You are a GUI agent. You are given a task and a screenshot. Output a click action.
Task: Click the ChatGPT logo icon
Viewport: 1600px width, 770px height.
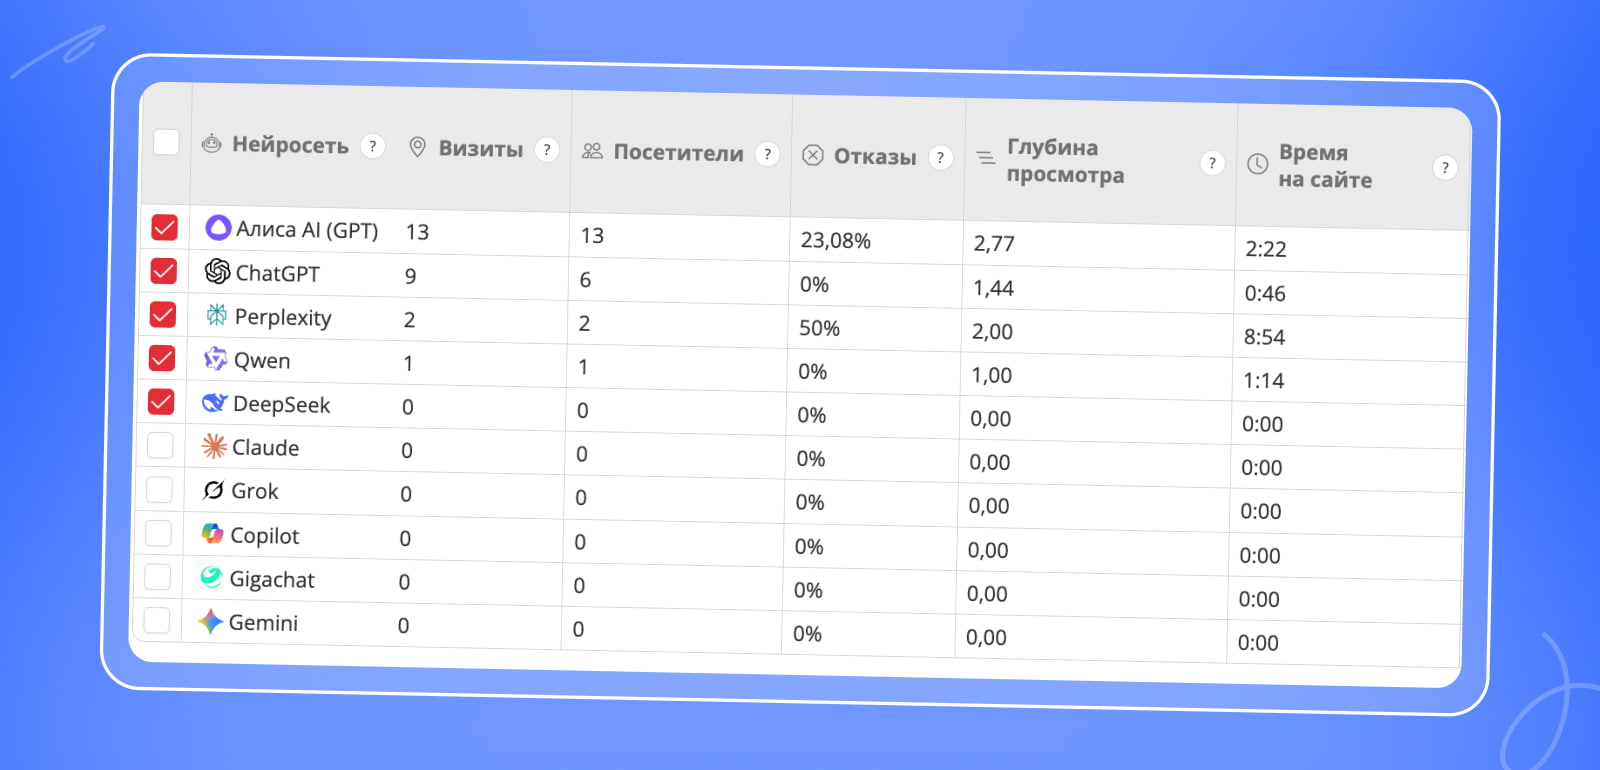217,271
